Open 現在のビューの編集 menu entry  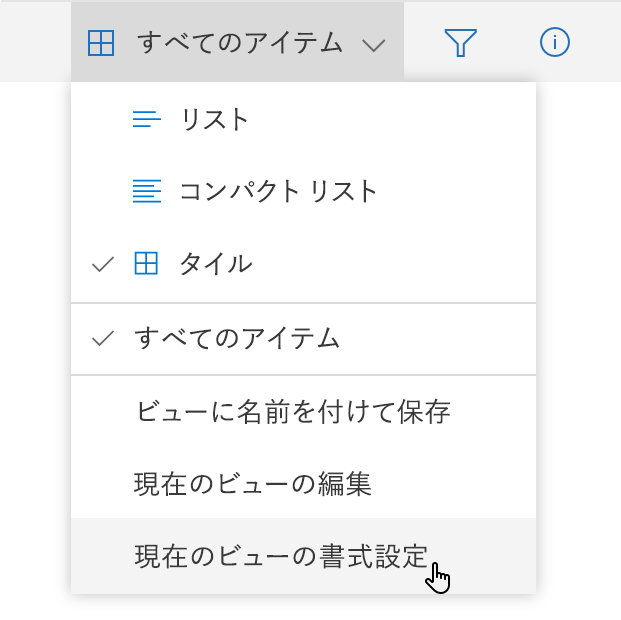[x=303, y=483]
